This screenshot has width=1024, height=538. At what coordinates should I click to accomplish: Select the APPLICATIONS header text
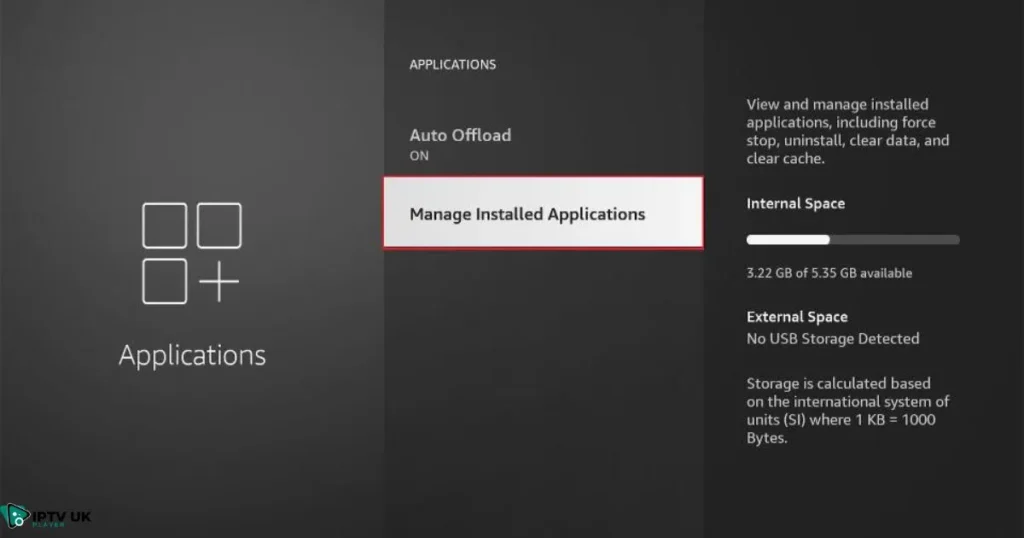click(x=453, y=65)
